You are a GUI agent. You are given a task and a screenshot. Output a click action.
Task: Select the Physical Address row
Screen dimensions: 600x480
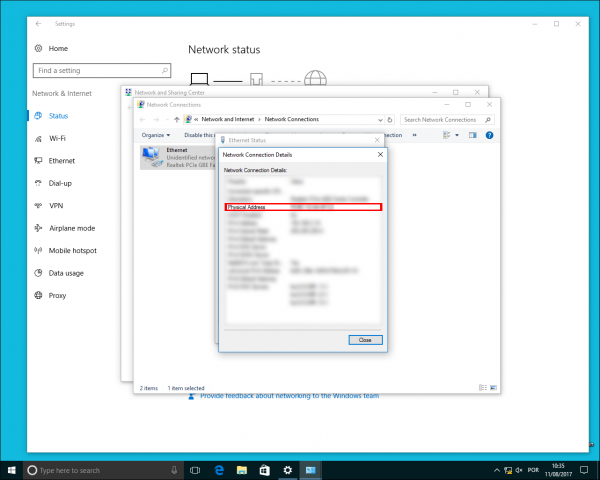(303, 207)
